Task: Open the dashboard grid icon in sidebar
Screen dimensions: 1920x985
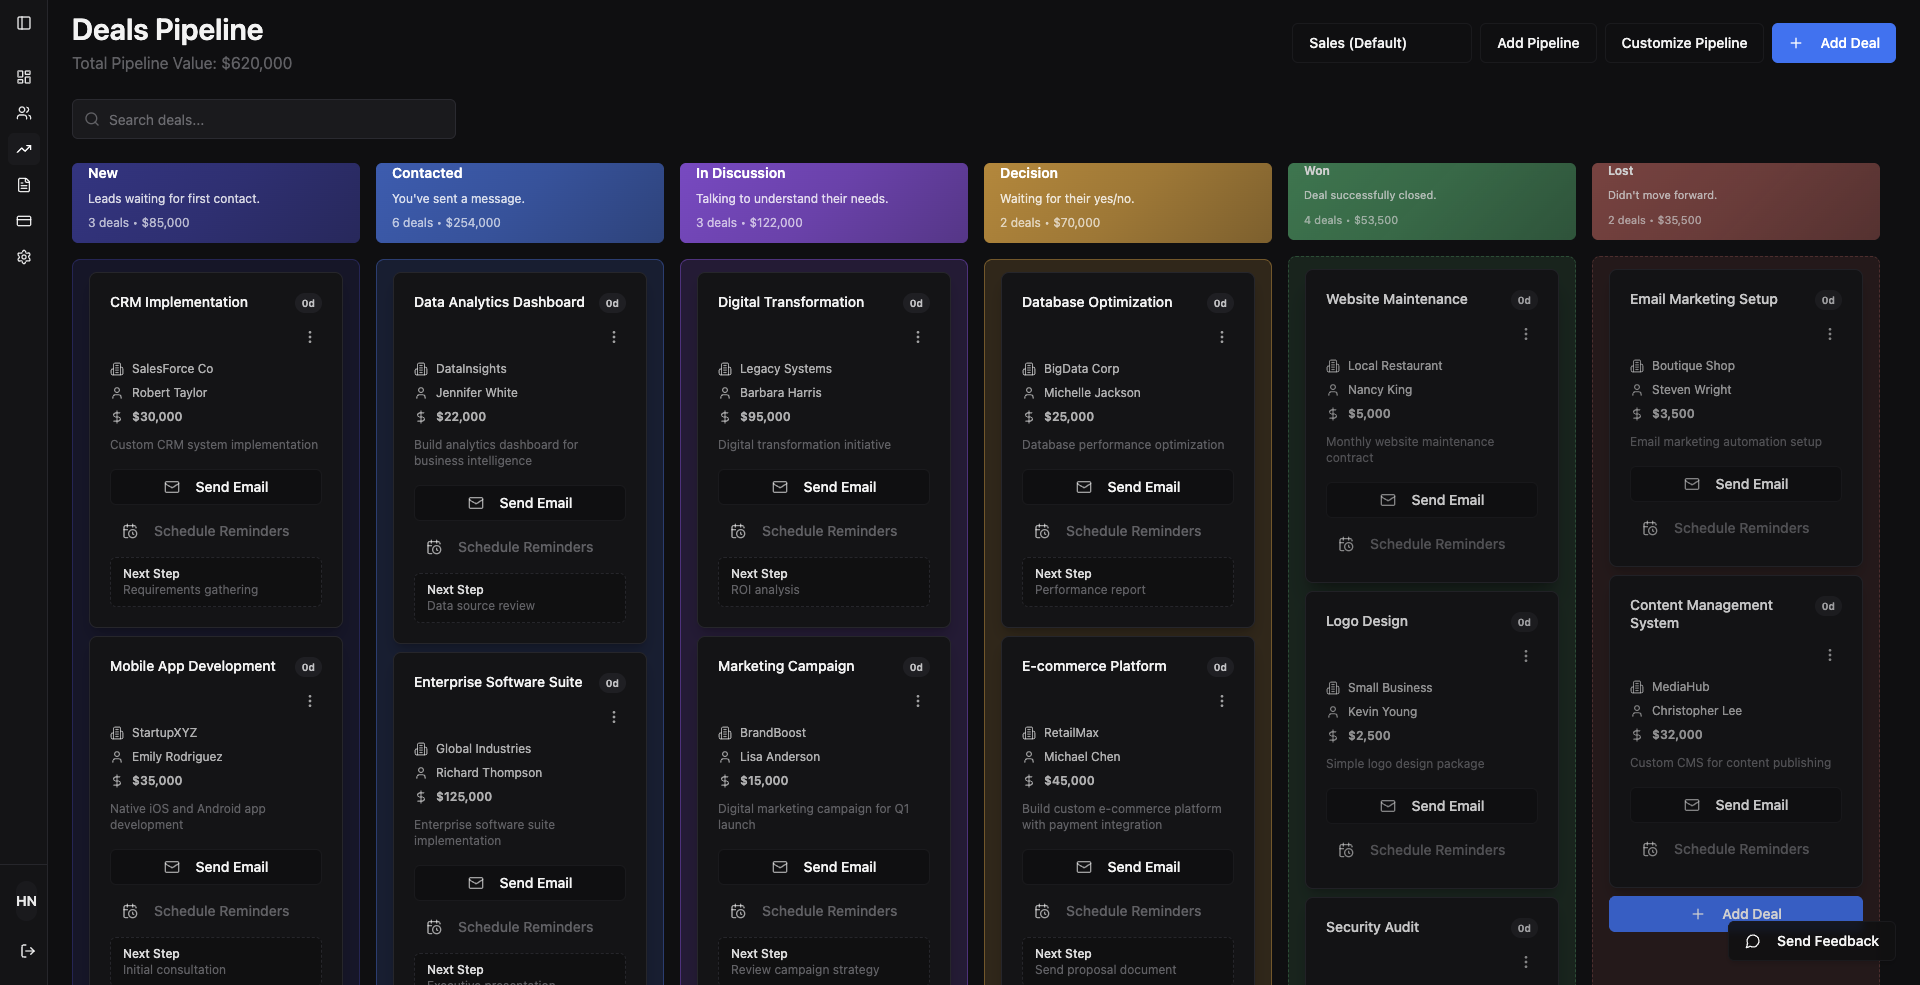Action: tap(24, 77)
